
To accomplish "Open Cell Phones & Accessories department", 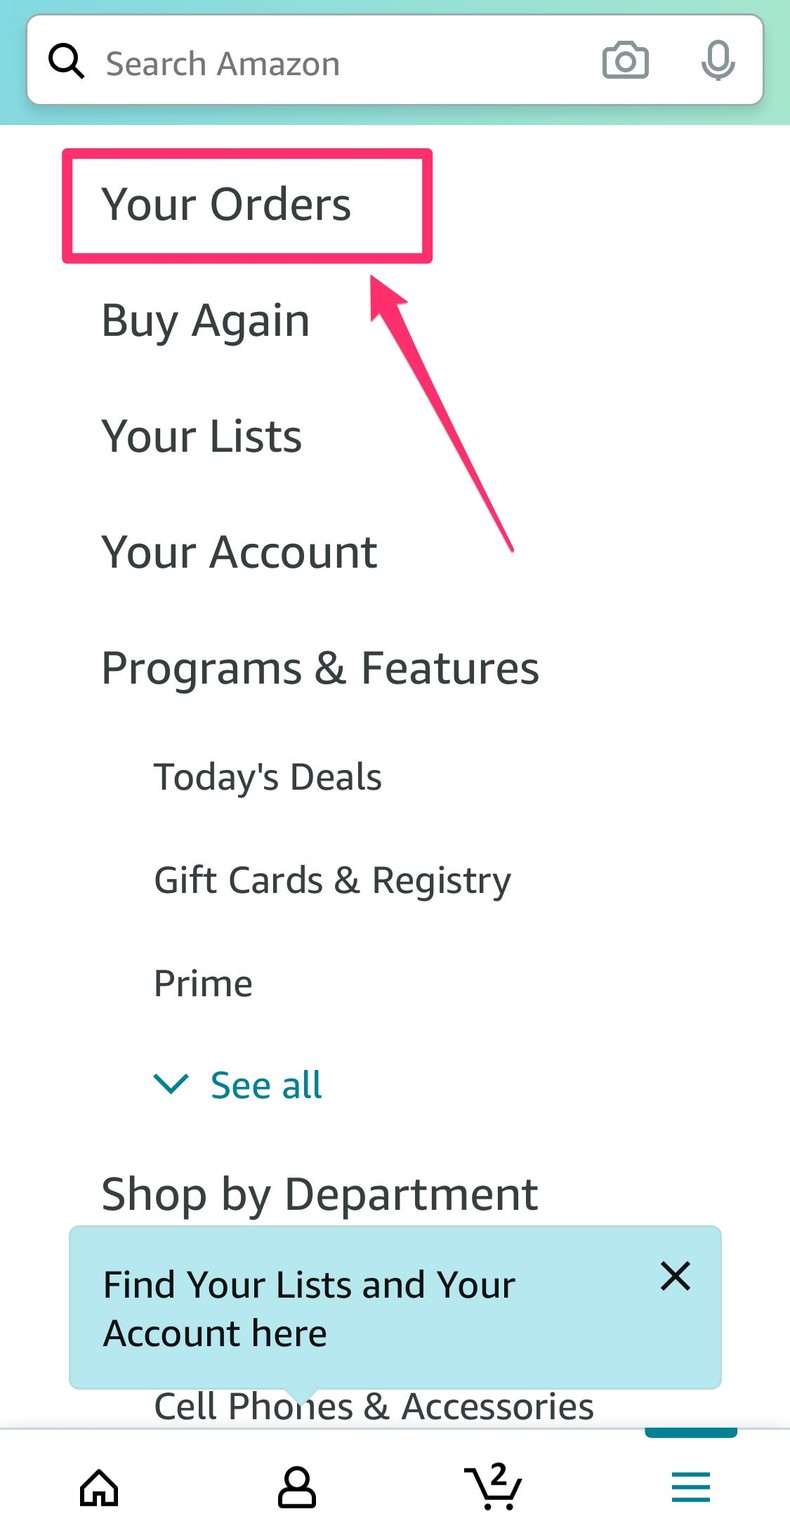I will 374,1406.
